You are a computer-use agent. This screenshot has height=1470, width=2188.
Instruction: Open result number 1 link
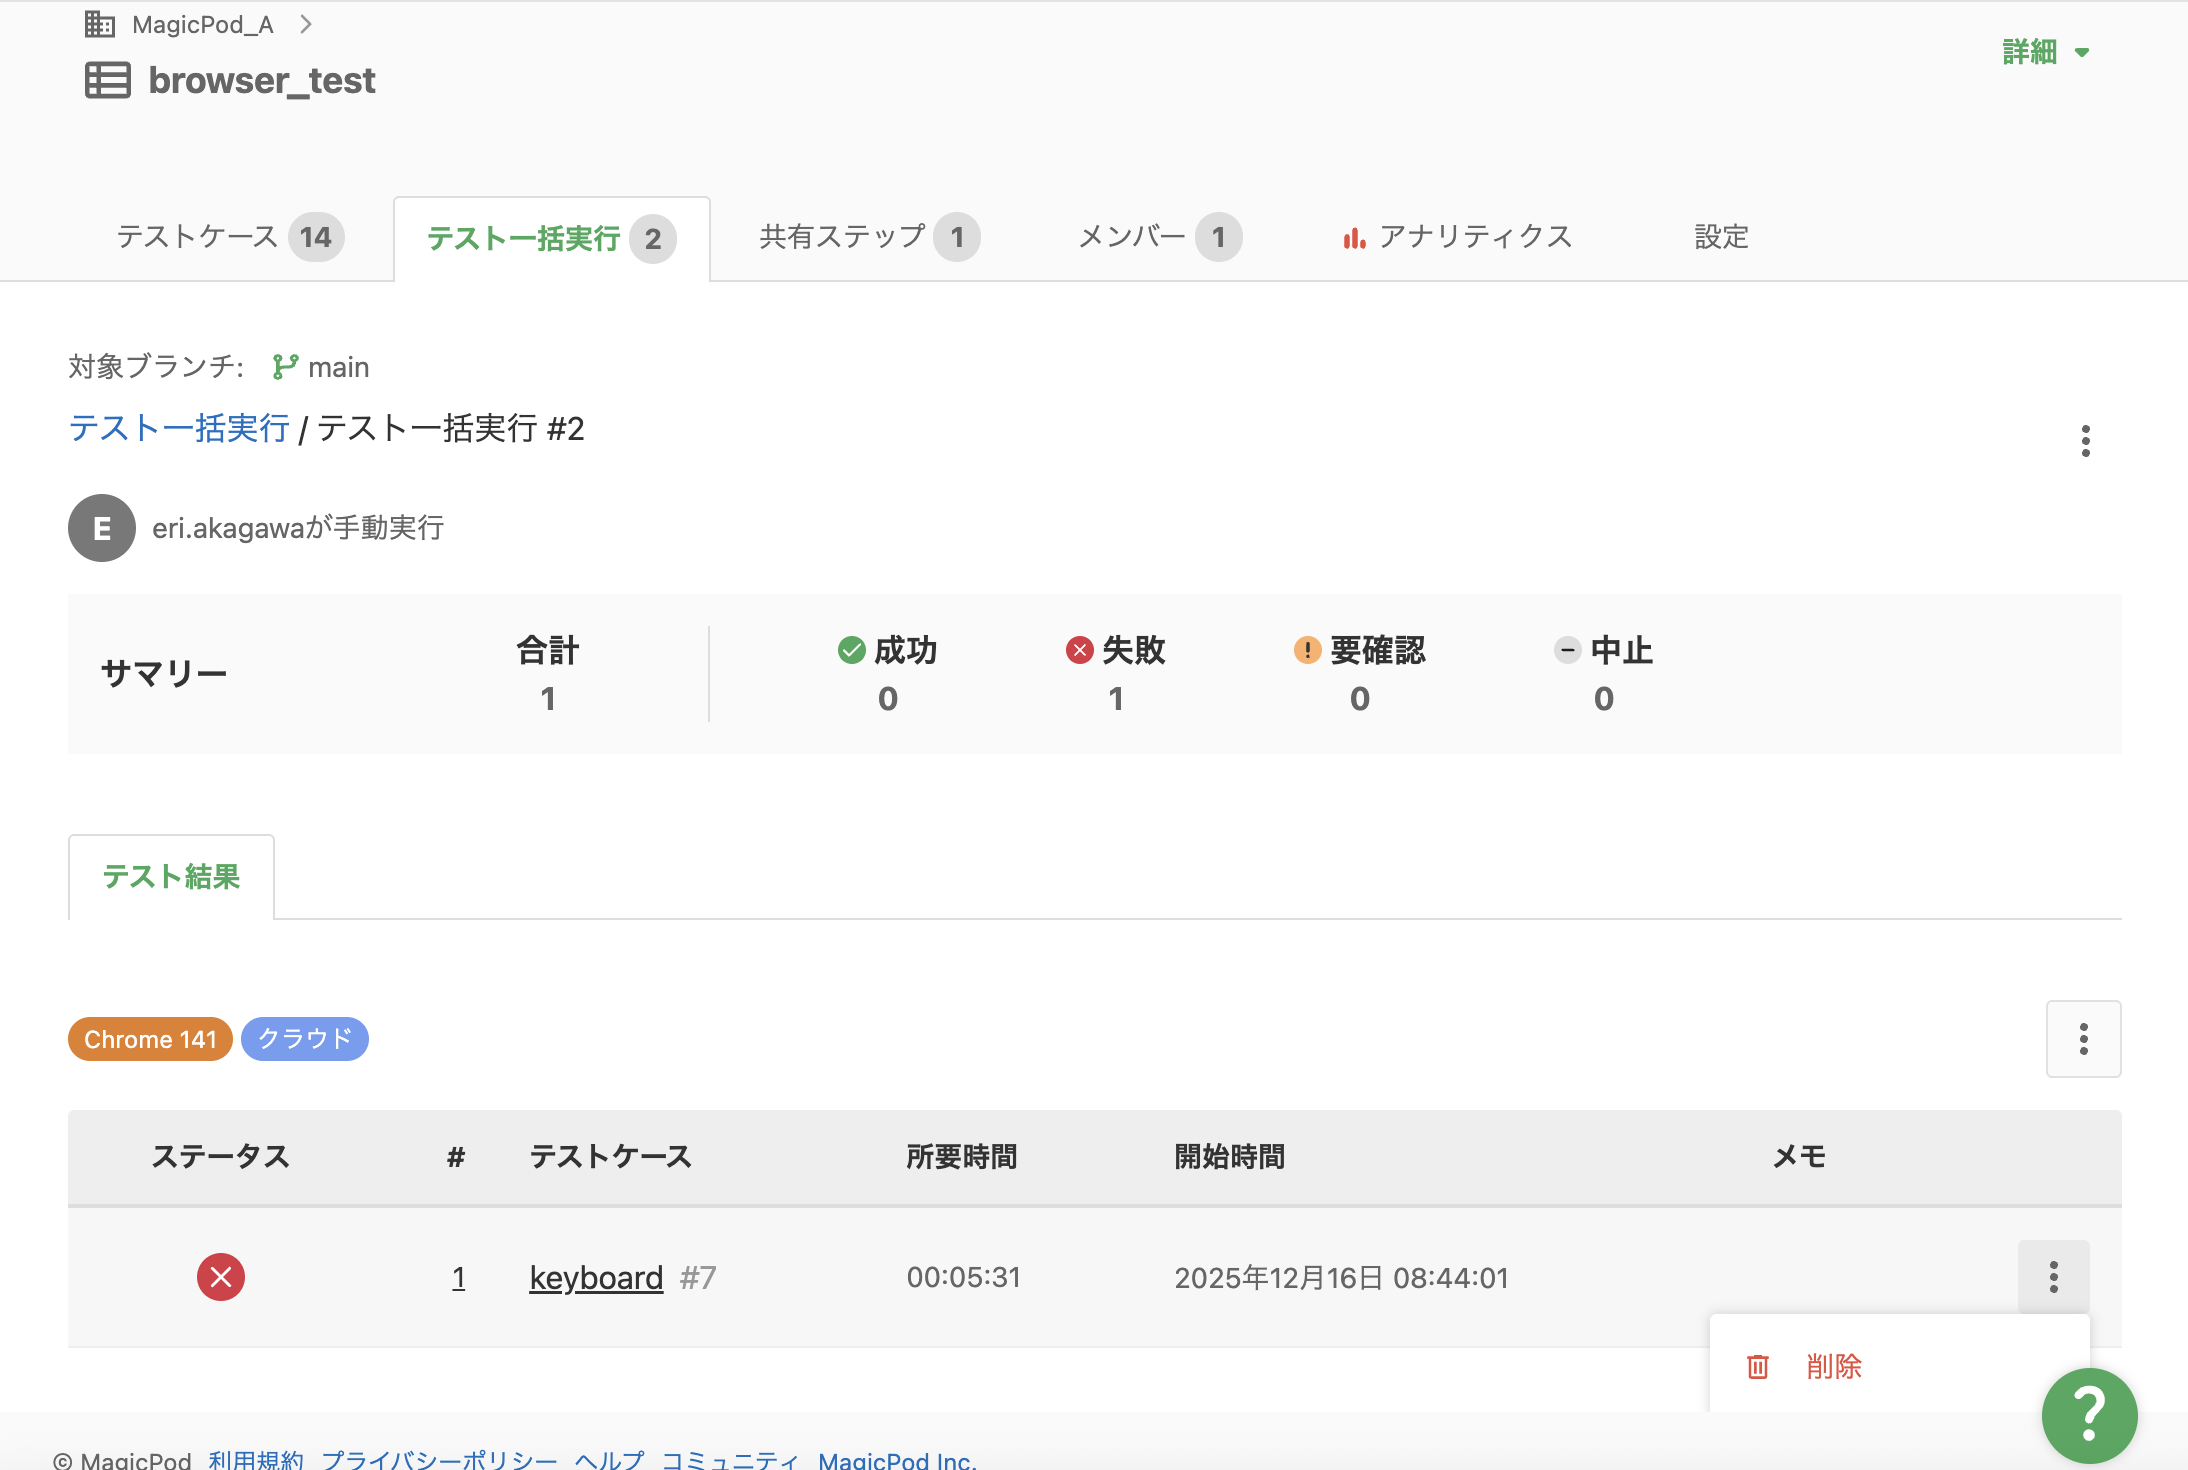(x=458, y=1278)
